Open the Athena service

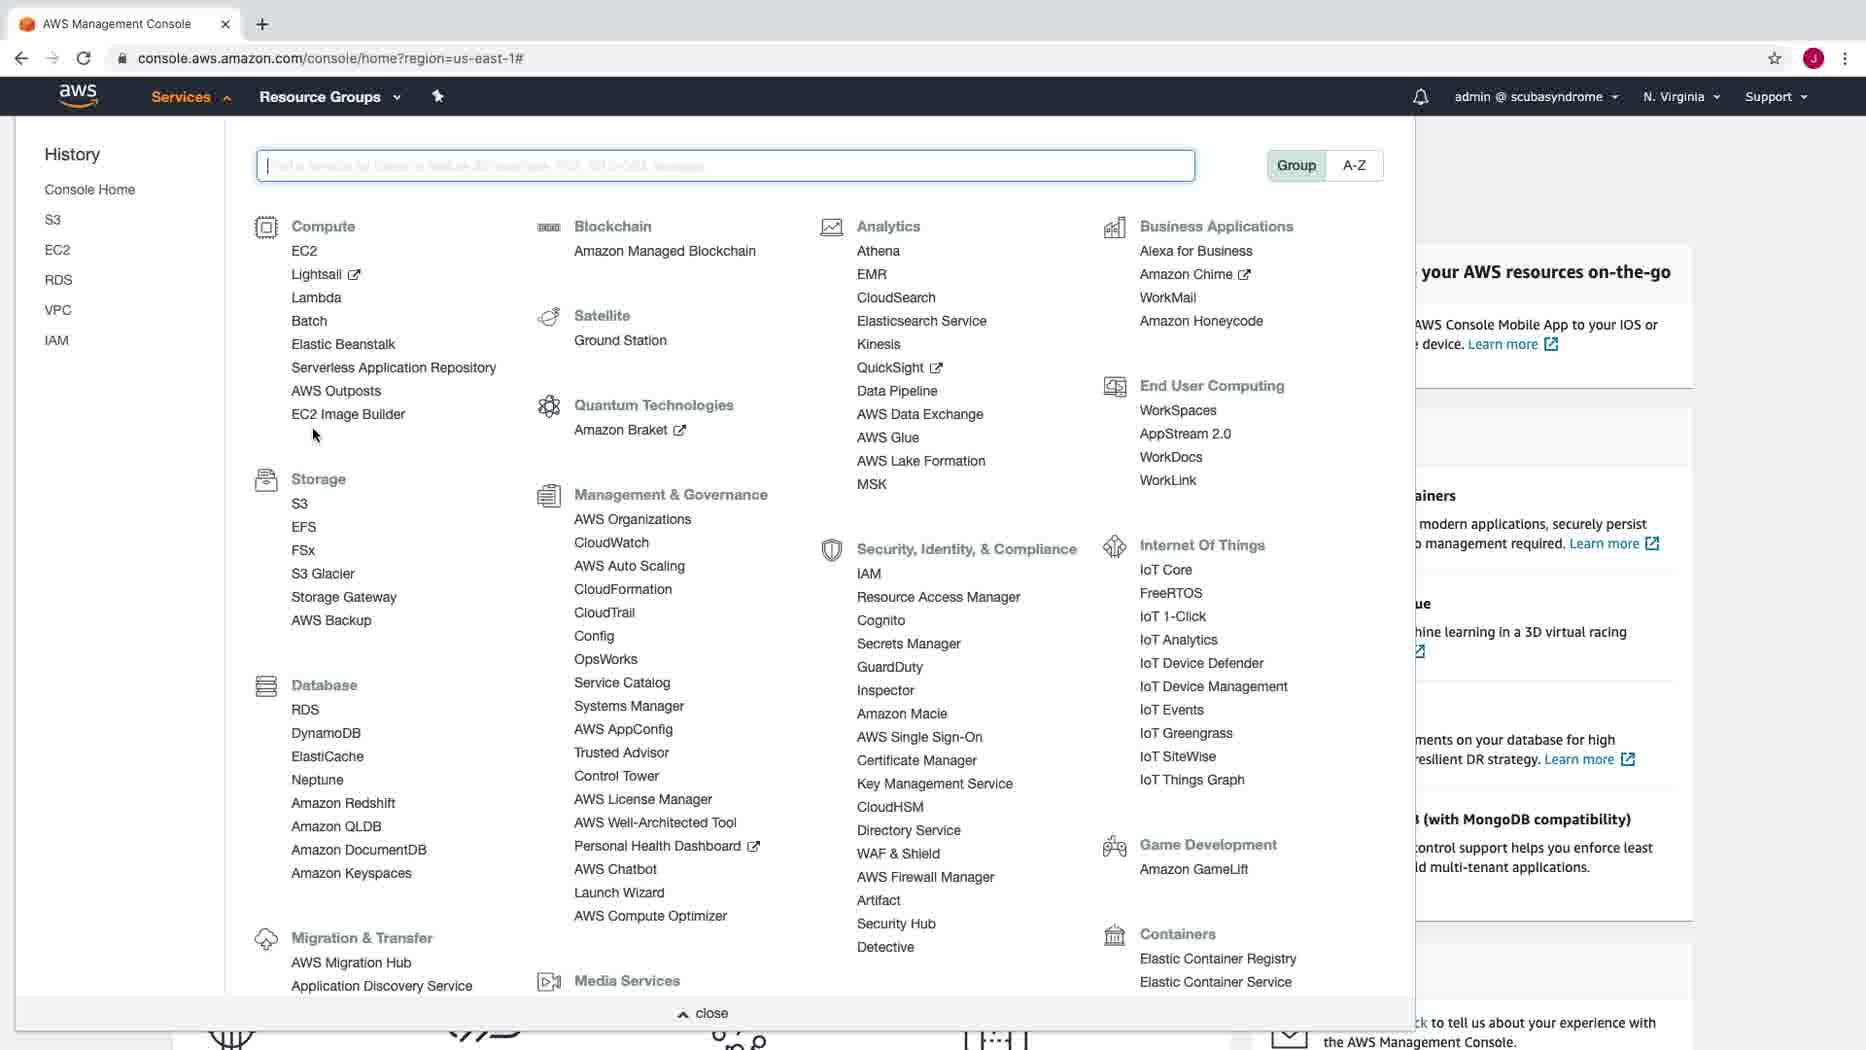pos(878,251)
